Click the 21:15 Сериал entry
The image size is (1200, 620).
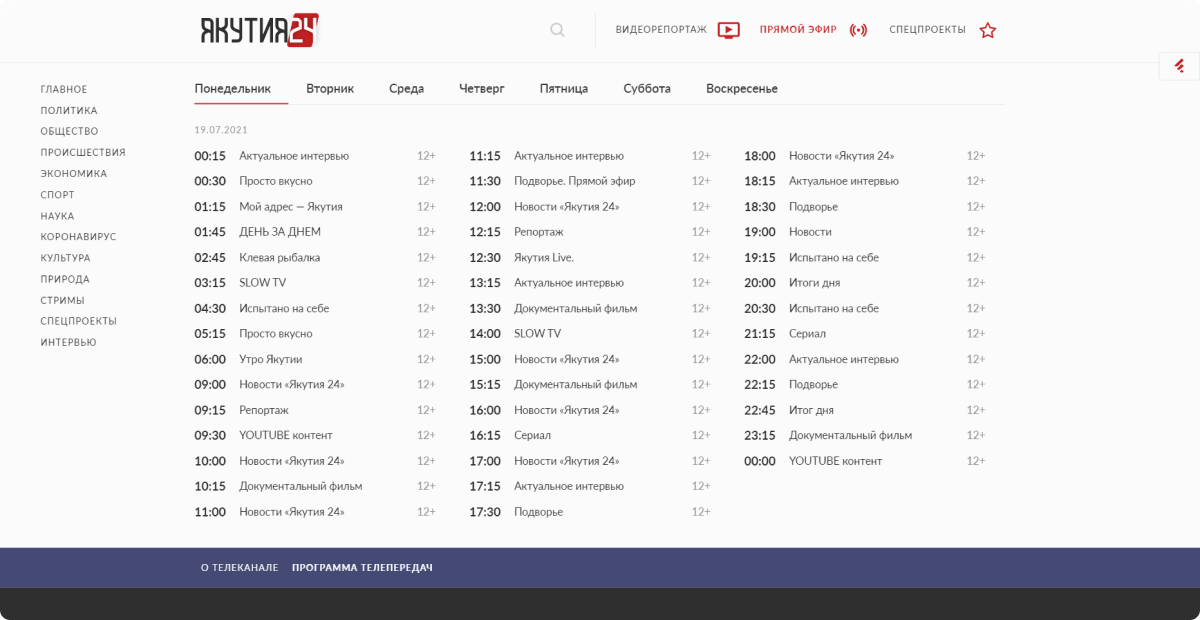pyautogui.click(x=865, y=334)
